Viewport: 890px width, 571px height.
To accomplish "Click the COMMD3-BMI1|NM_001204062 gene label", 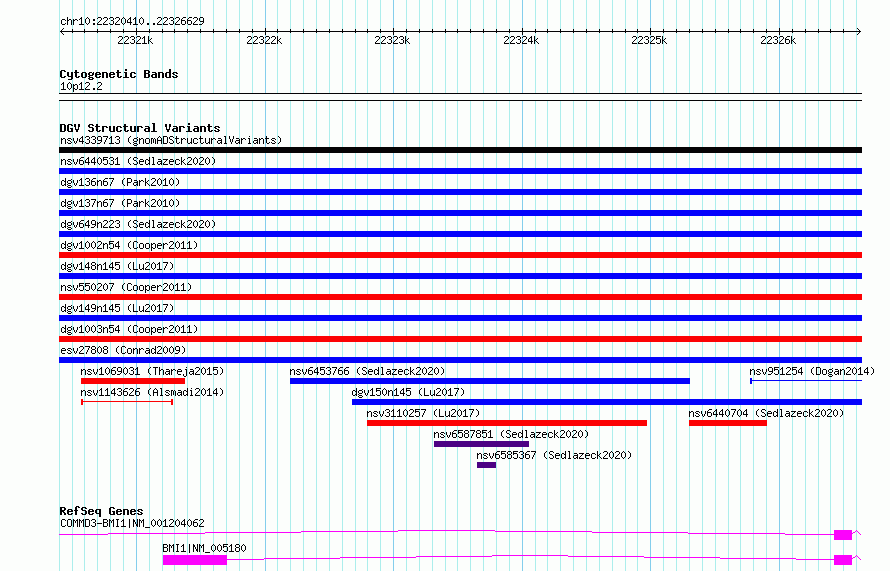I will tap(132, 523).
